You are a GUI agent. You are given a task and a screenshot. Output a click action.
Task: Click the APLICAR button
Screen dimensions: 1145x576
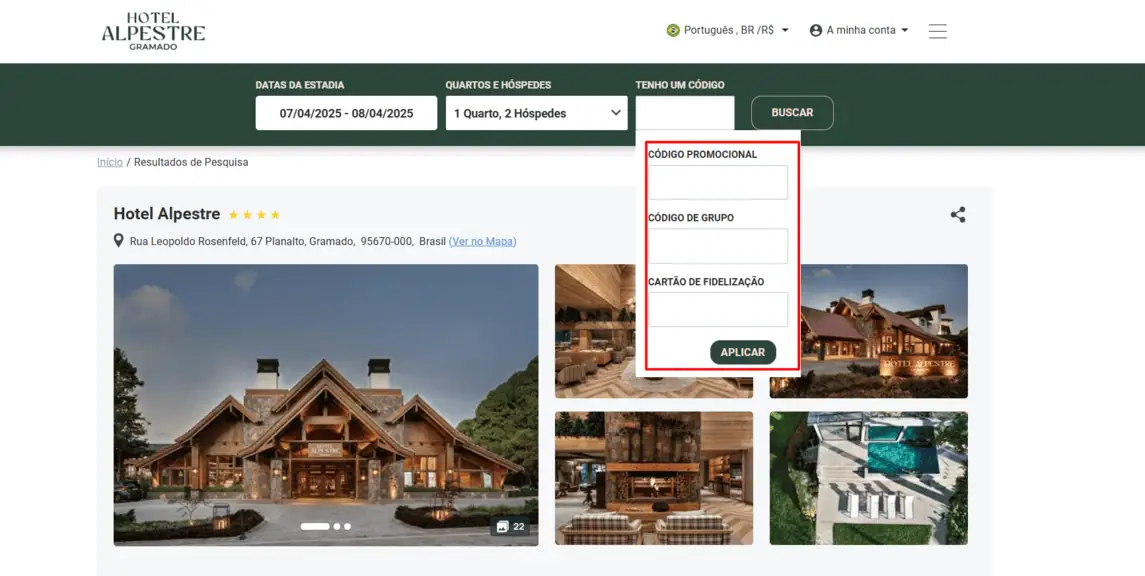tap(743, 352)
